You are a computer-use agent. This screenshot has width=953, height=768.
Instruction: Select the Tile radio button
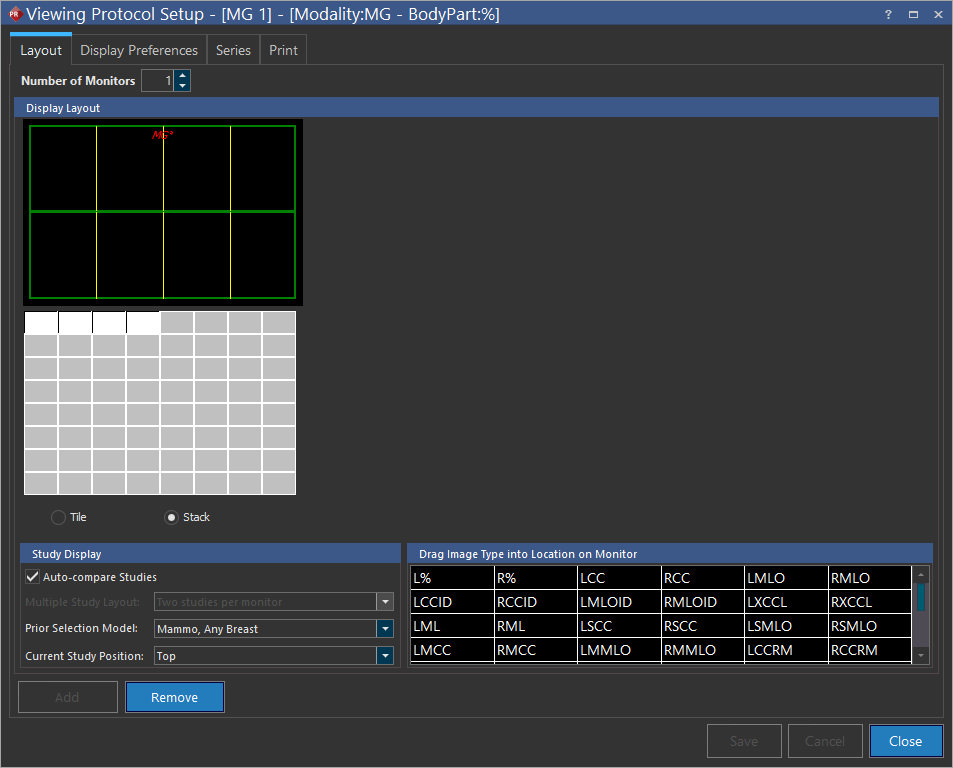point(58,517)
